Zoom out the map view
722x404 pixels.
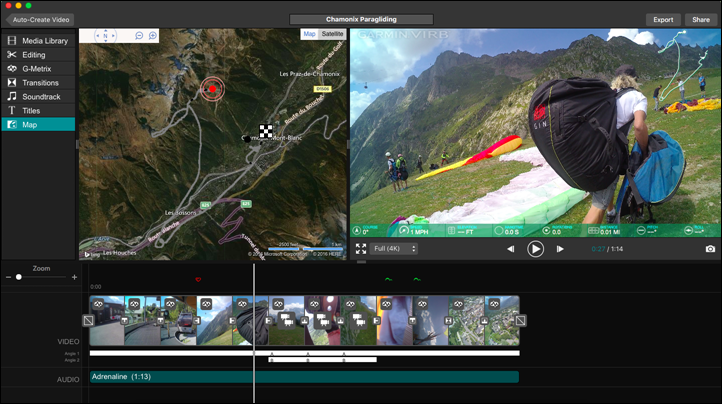[138, 35]
